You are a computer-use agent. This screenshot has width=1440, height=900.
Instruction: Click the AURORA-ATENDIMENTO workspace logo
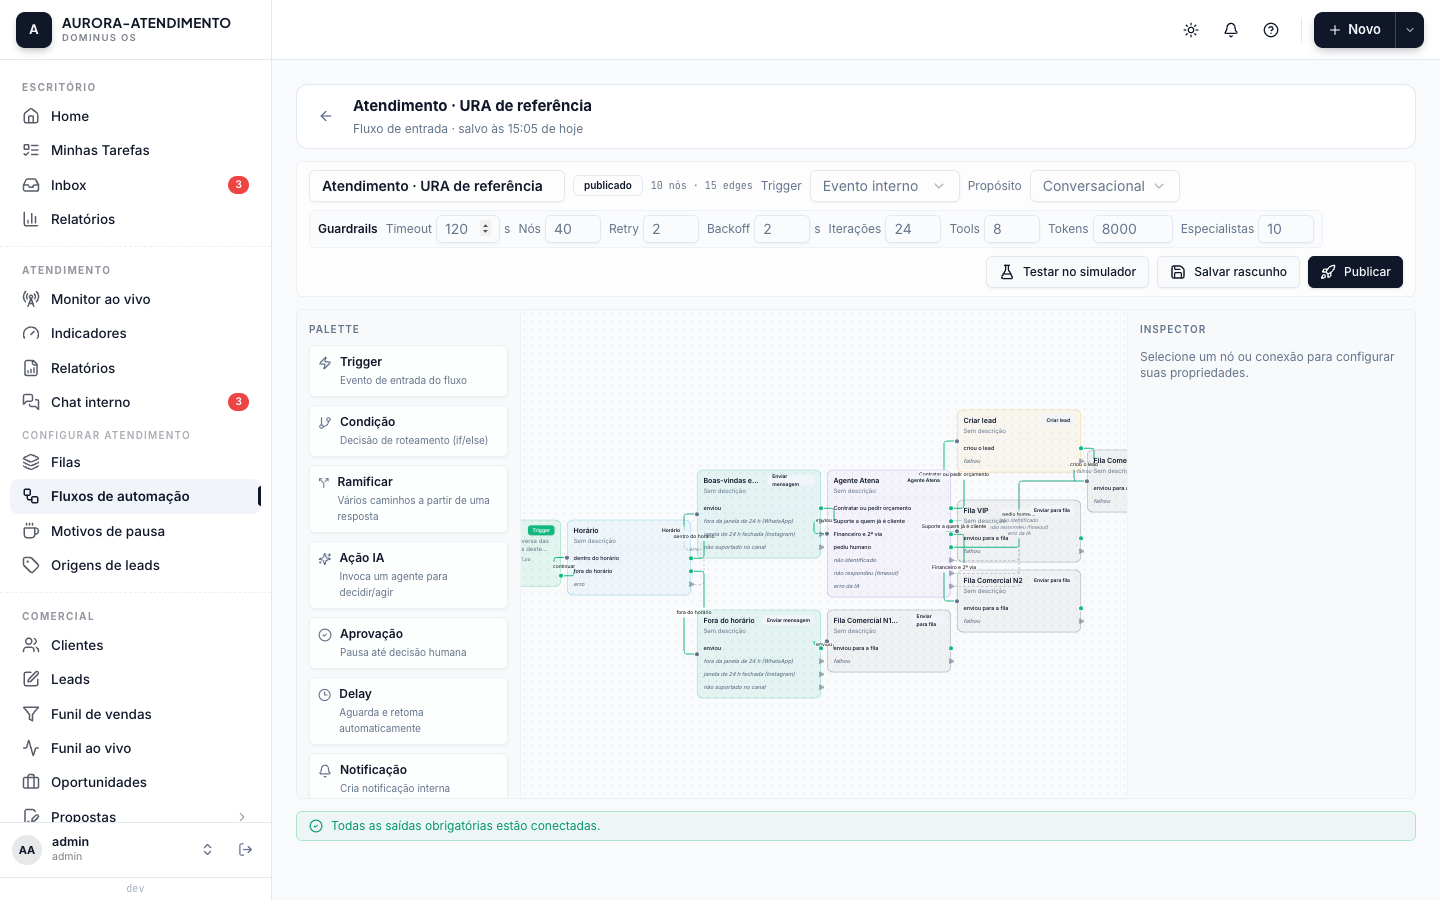coord(34,30)
